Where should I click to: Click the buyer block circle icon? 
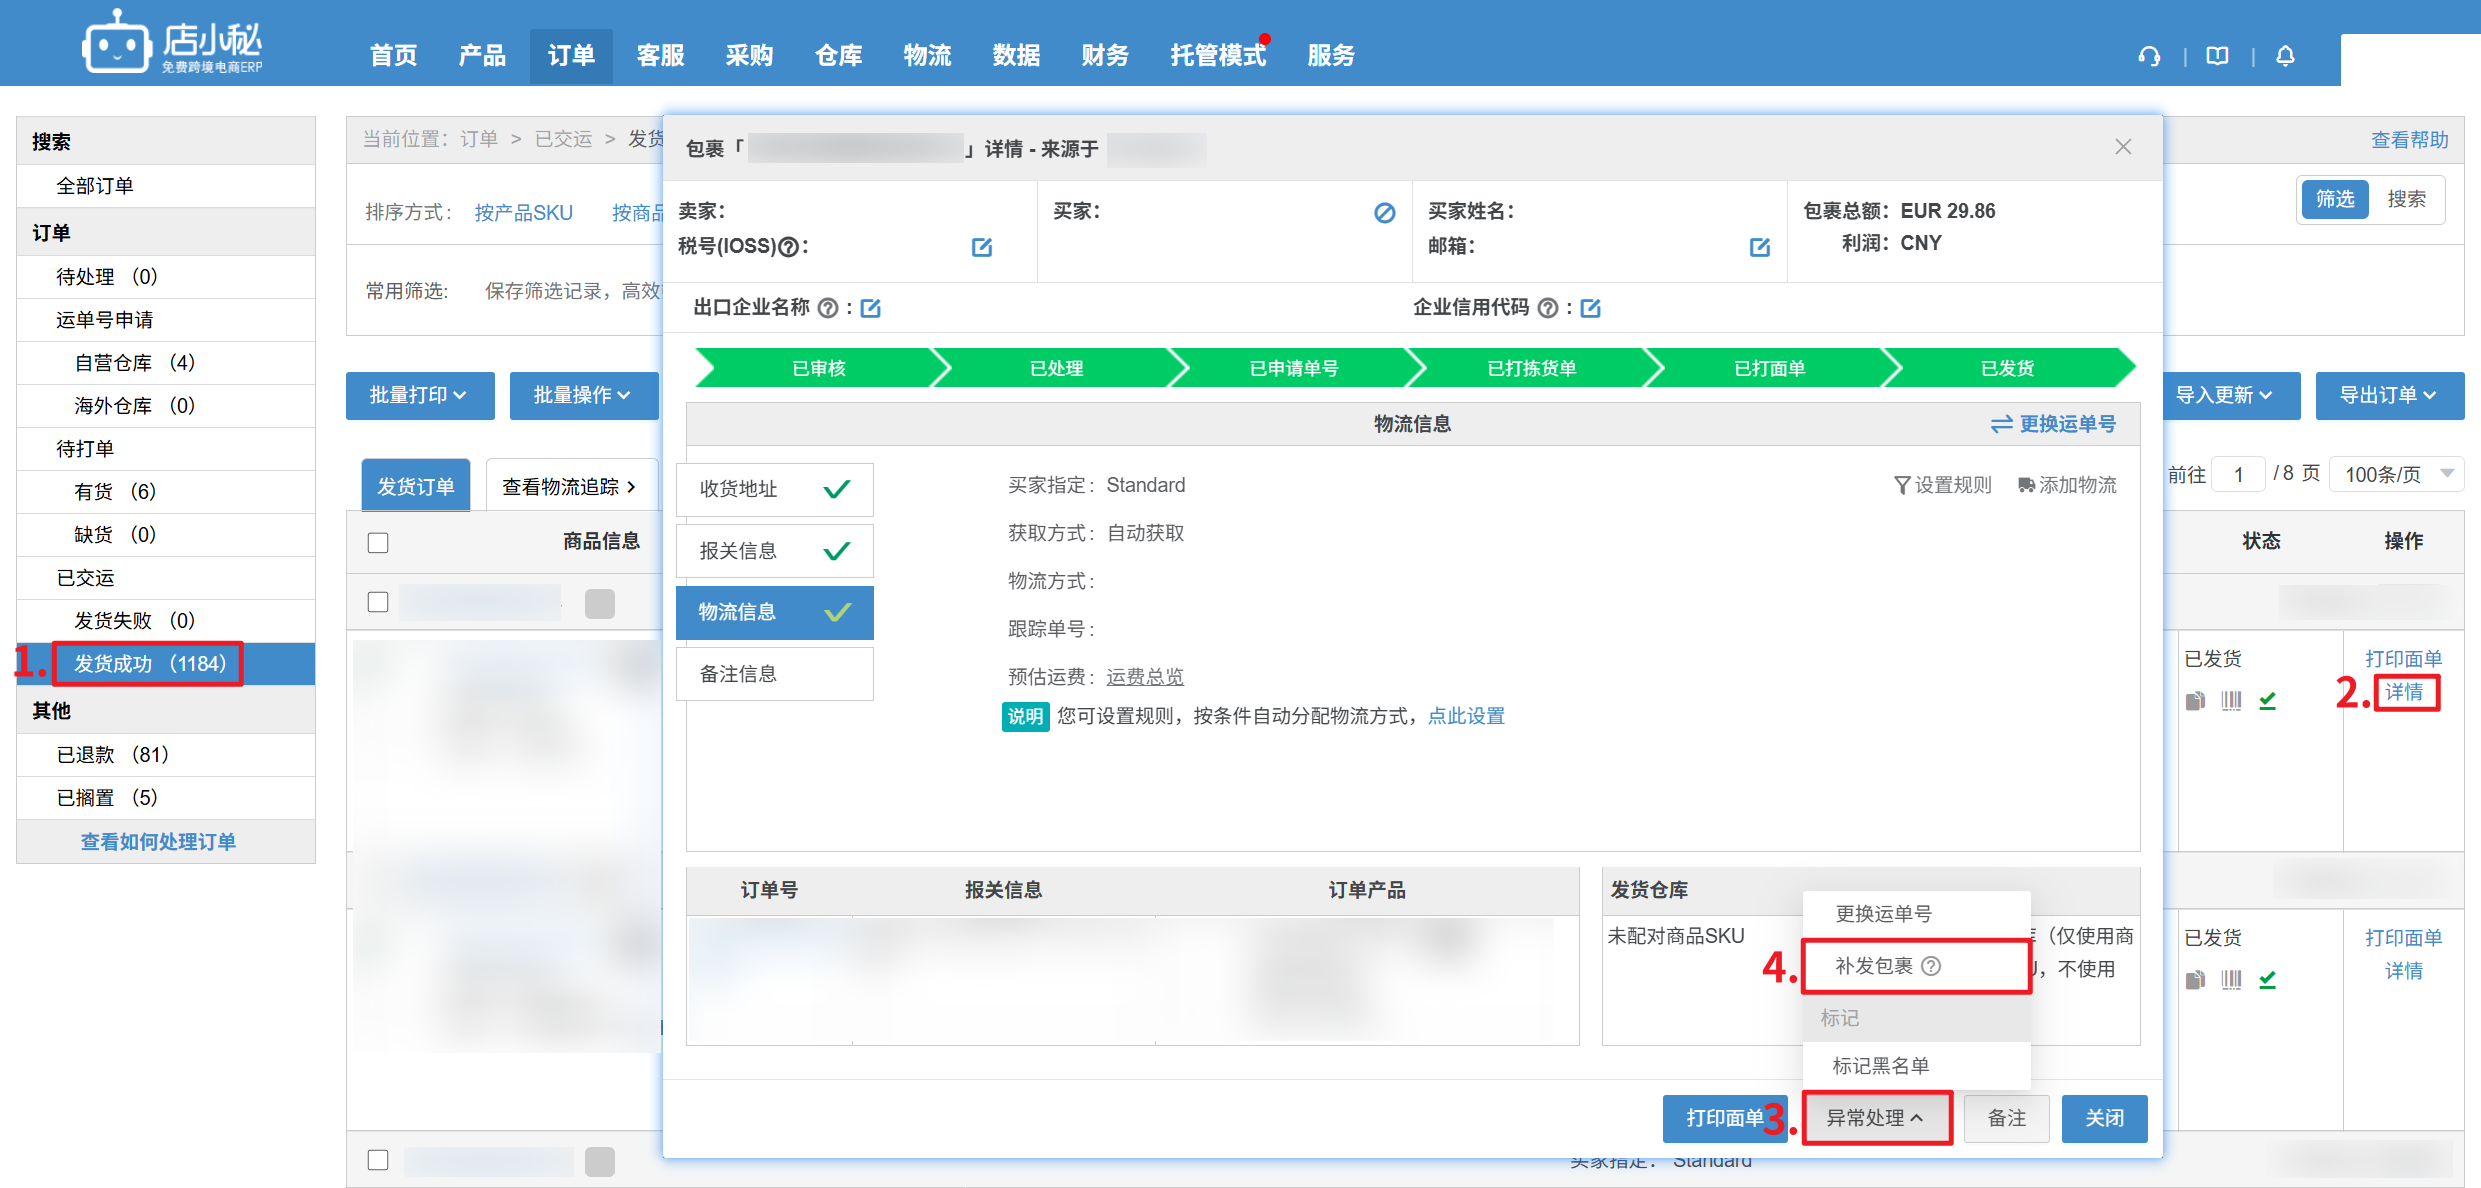point(1384,212)
